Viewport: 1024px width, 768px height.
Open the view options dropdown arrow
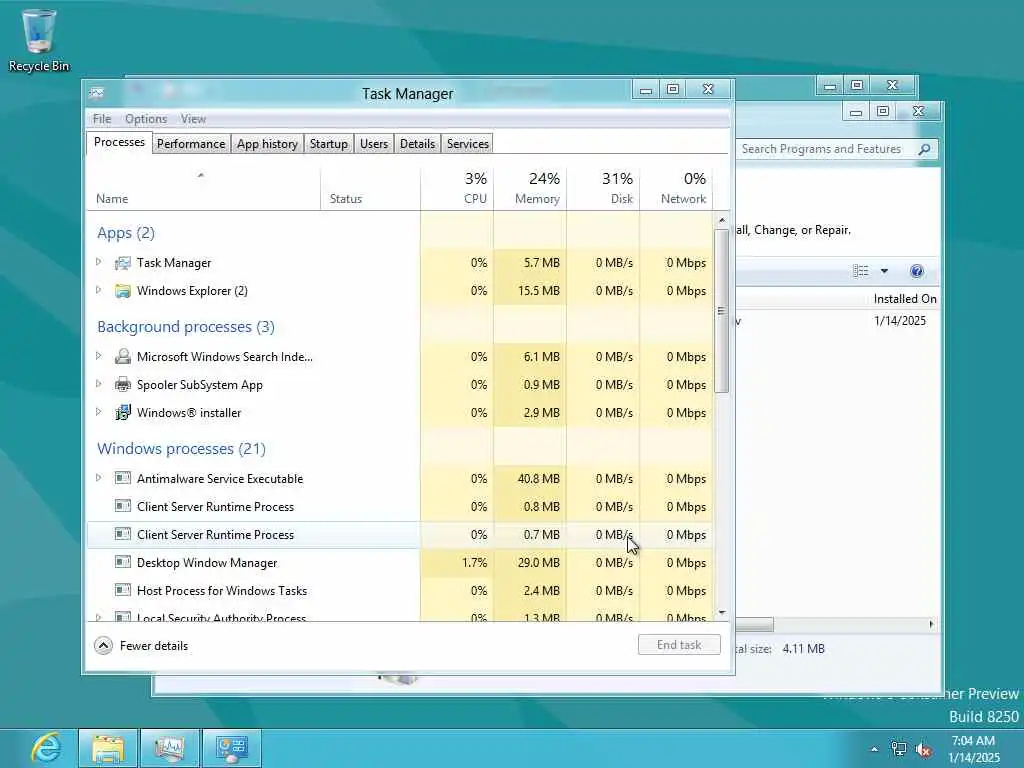[x=884, y=271]
